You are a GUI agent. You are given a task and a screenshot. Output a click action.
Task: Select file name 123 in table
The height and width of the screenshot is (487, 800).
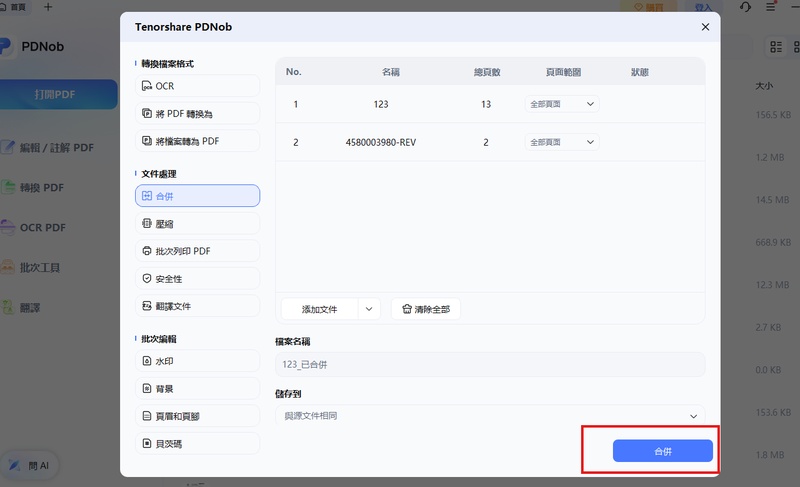click(381, 104)
